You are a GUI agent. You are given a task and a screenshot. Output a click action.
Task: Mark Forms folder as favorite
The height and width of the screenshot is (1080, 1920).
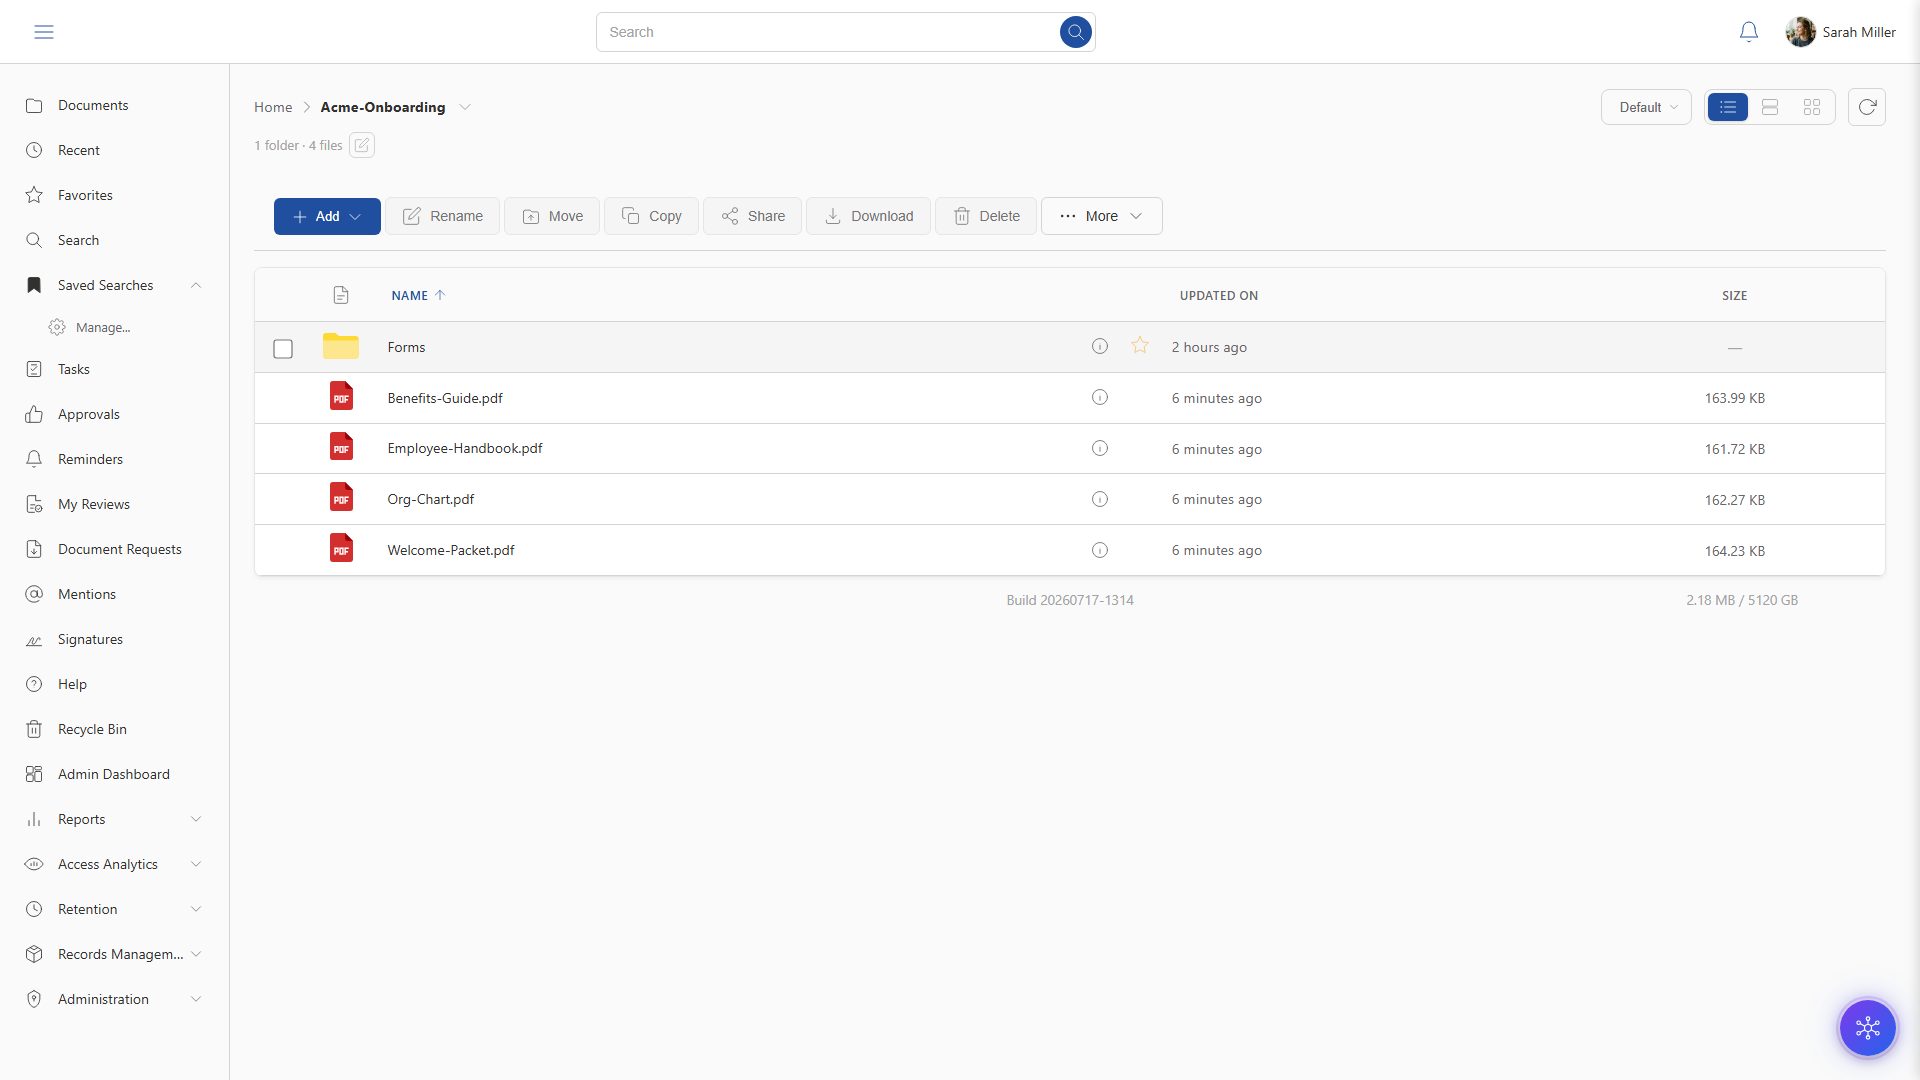click(1139, 346)
